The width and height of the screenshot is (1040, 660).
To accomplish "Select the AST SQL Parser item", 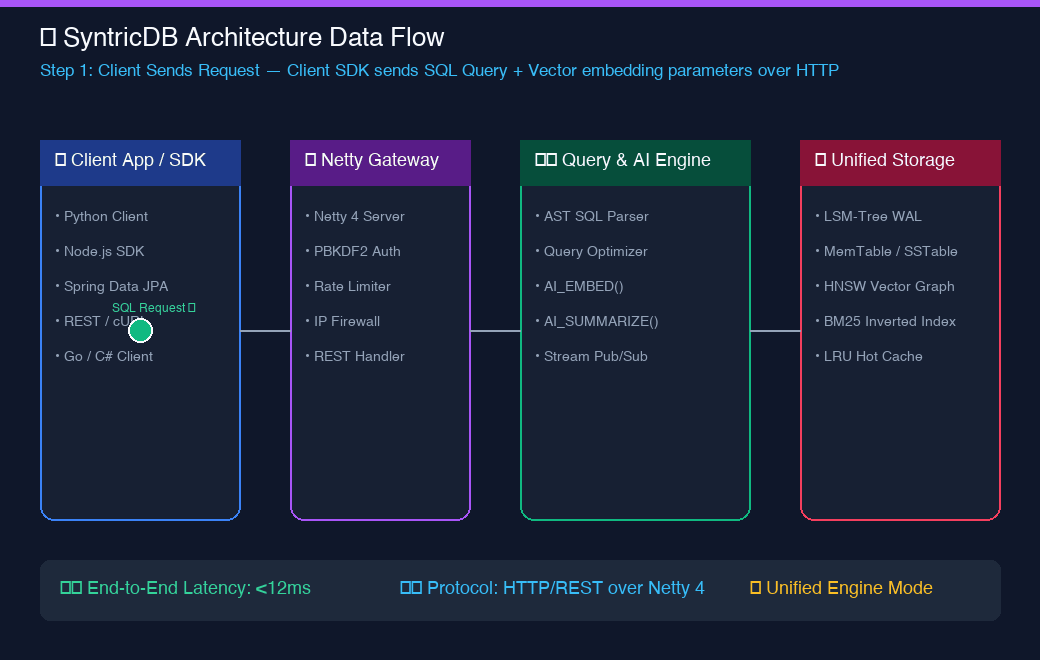I will pyautogui.click(x=592, y=216).
